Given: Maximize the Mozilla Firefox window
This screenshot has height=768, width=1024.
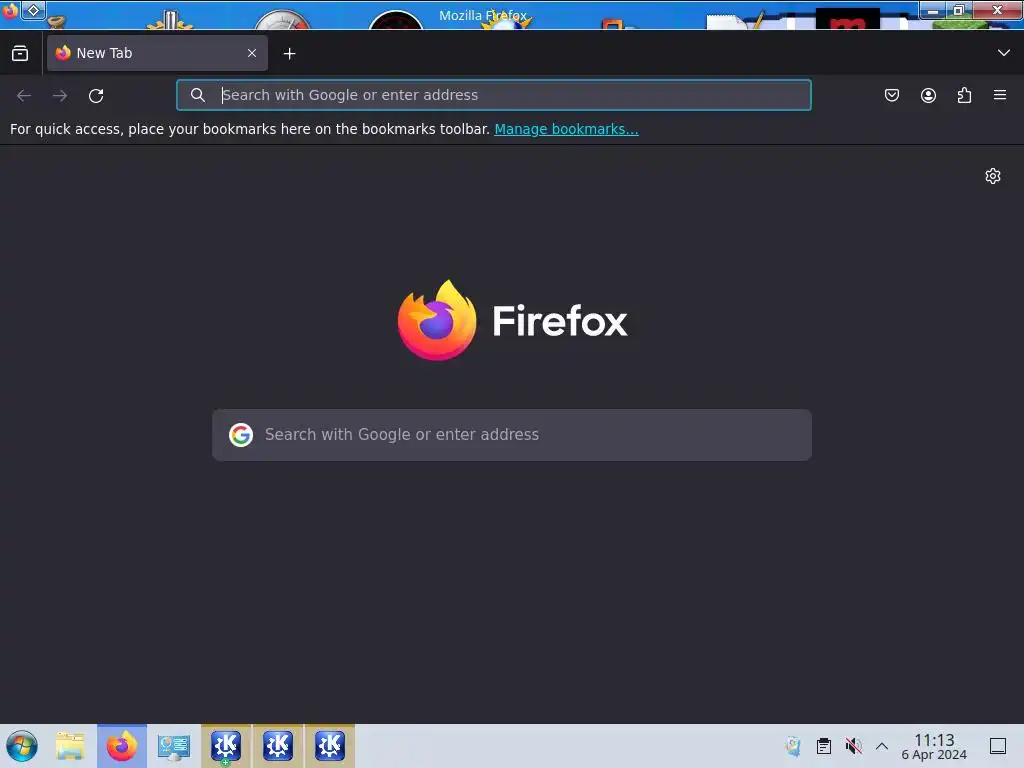Looking at the screenshot, I should 959,10.
